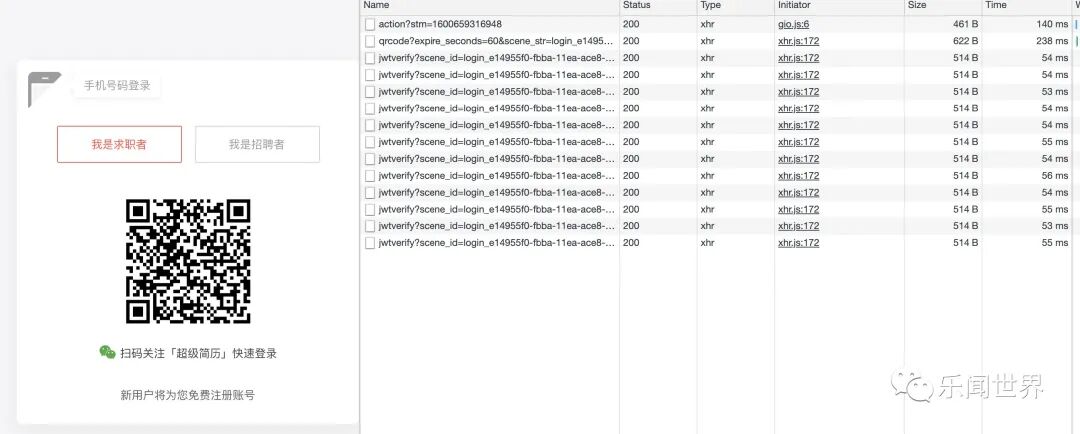Screen dimensions: 1080x434
Task: Click the 手机号码登录 tooltip label
Action: tap(117, 86)
